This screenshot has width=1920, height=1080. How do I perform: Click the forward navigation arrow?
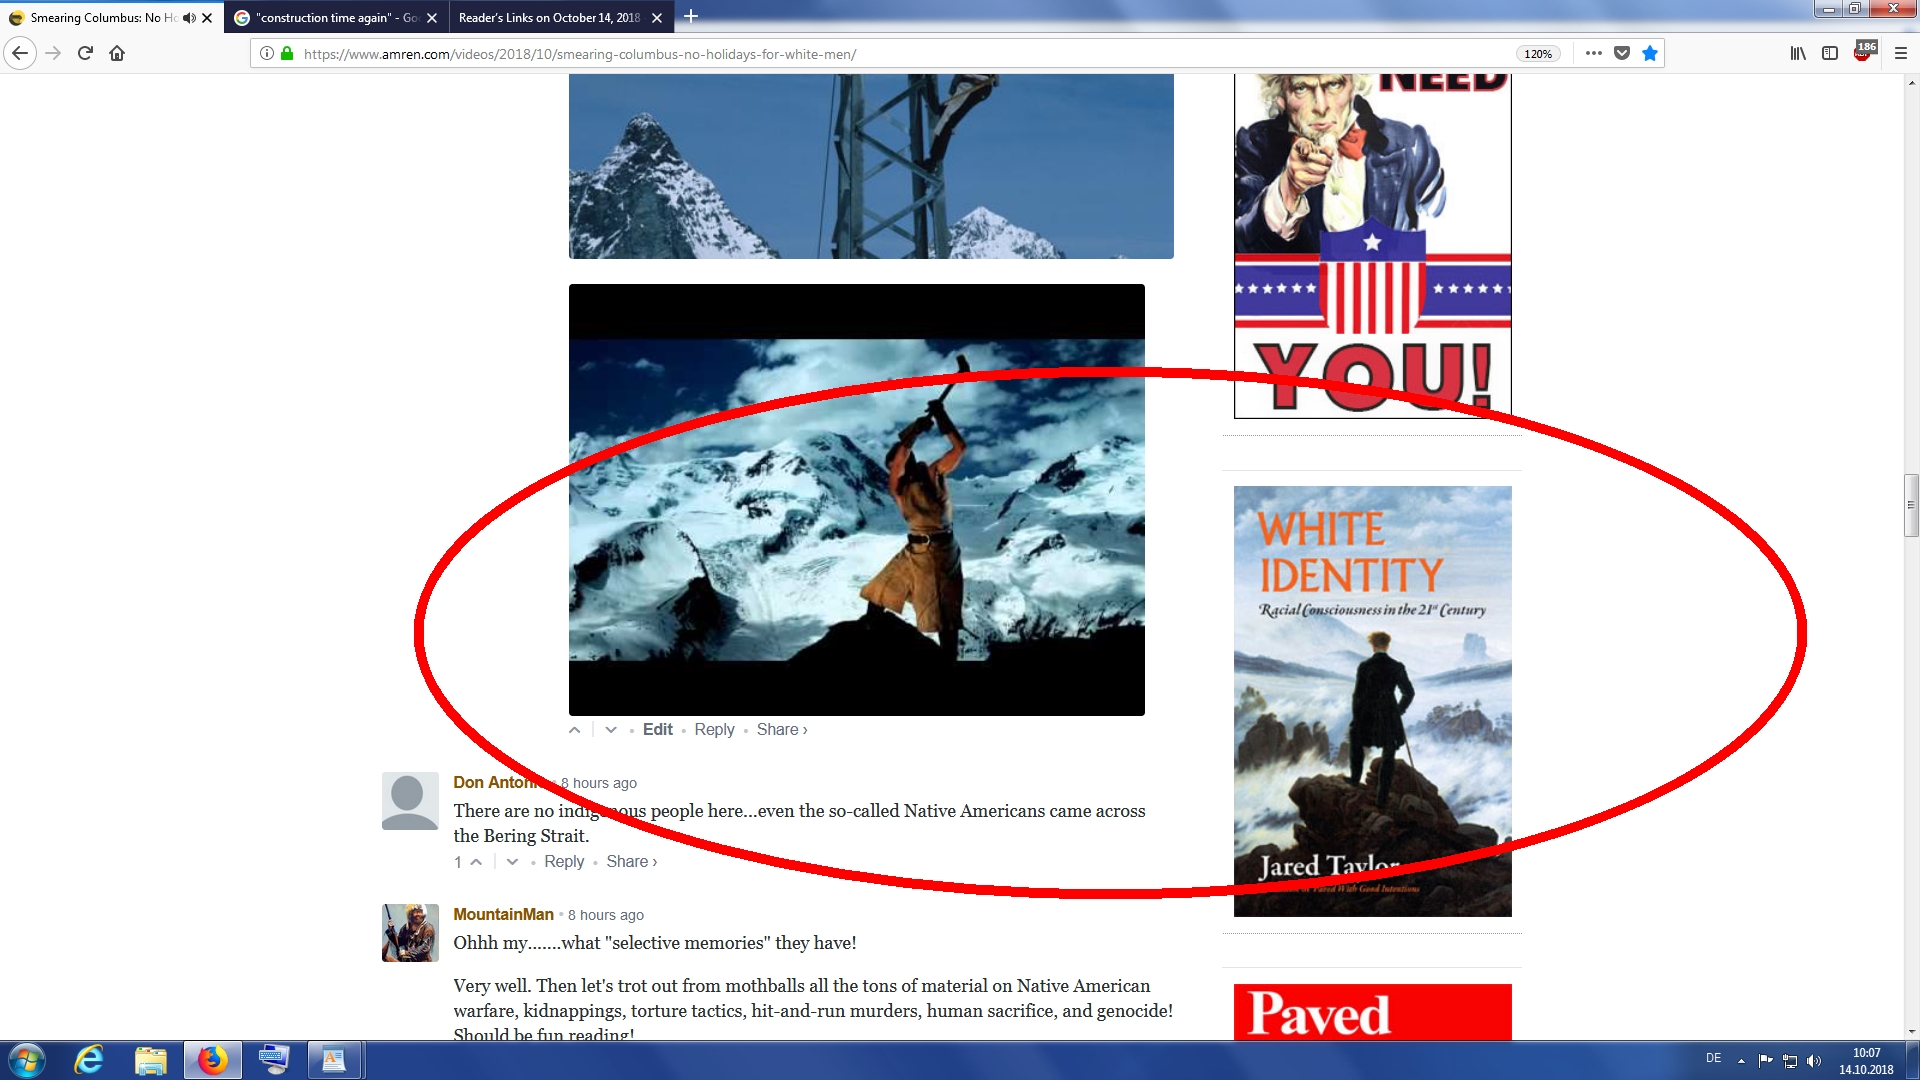pos(53,53)
